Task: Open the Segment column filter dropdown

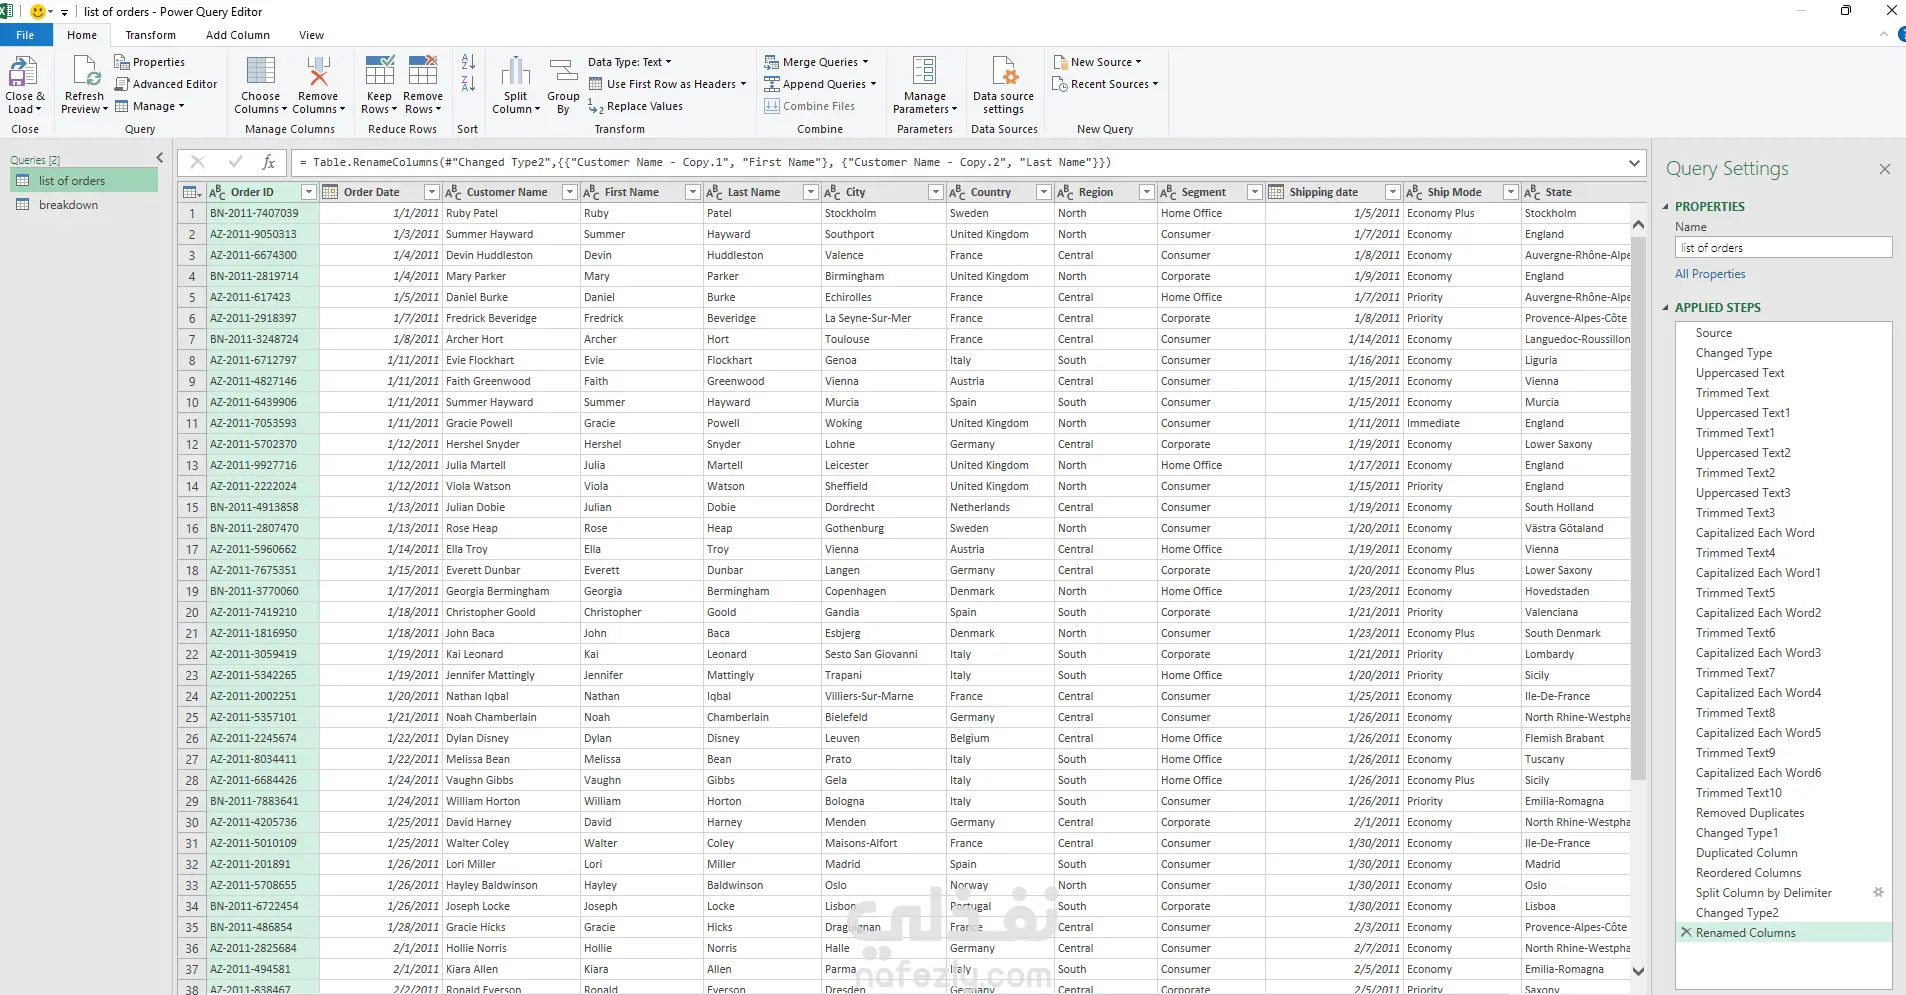Action: point(1254,192)
